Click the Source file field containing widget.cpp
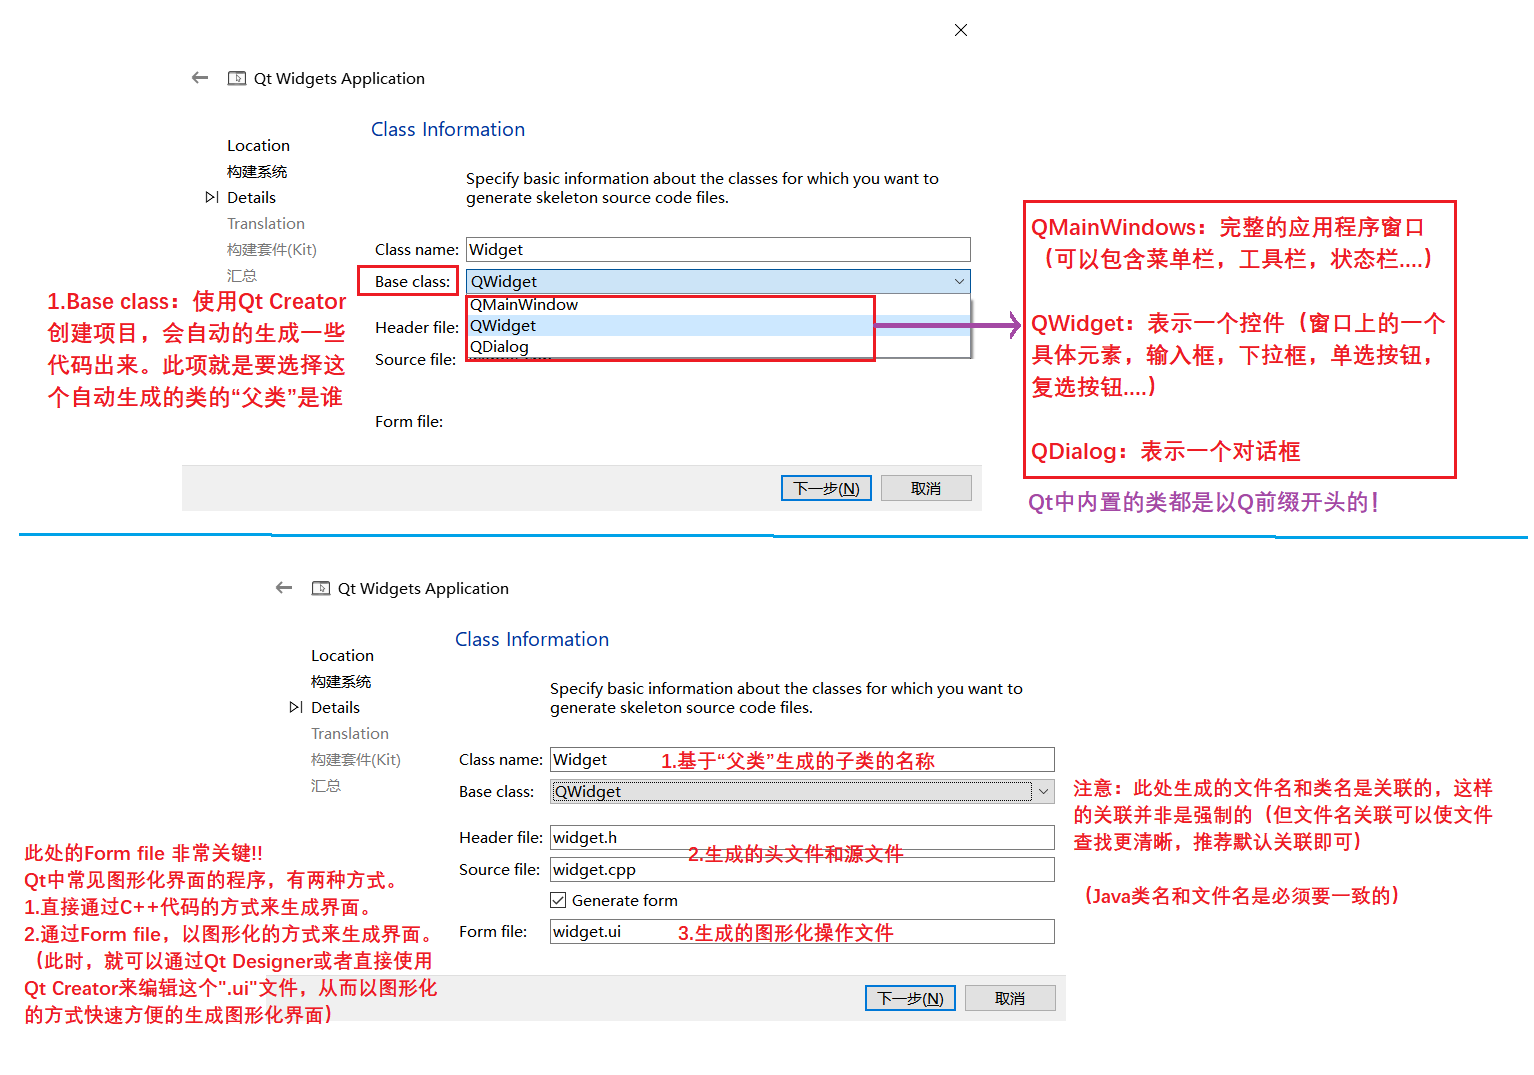1534x1075 pixels. 802,870
